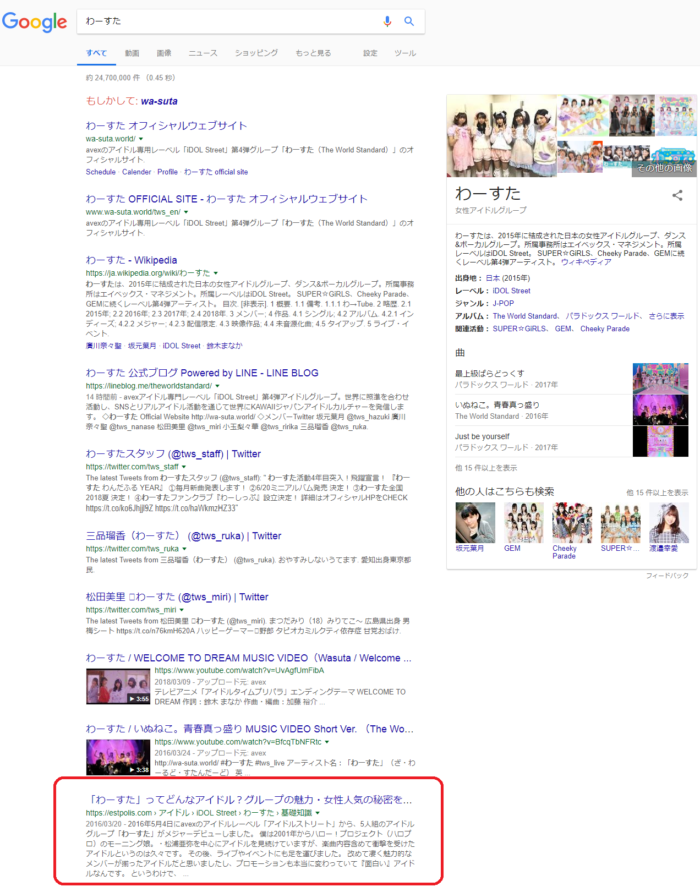Open the 設定 menu
This screenshot has width=700, height=892.
(370, 53)
